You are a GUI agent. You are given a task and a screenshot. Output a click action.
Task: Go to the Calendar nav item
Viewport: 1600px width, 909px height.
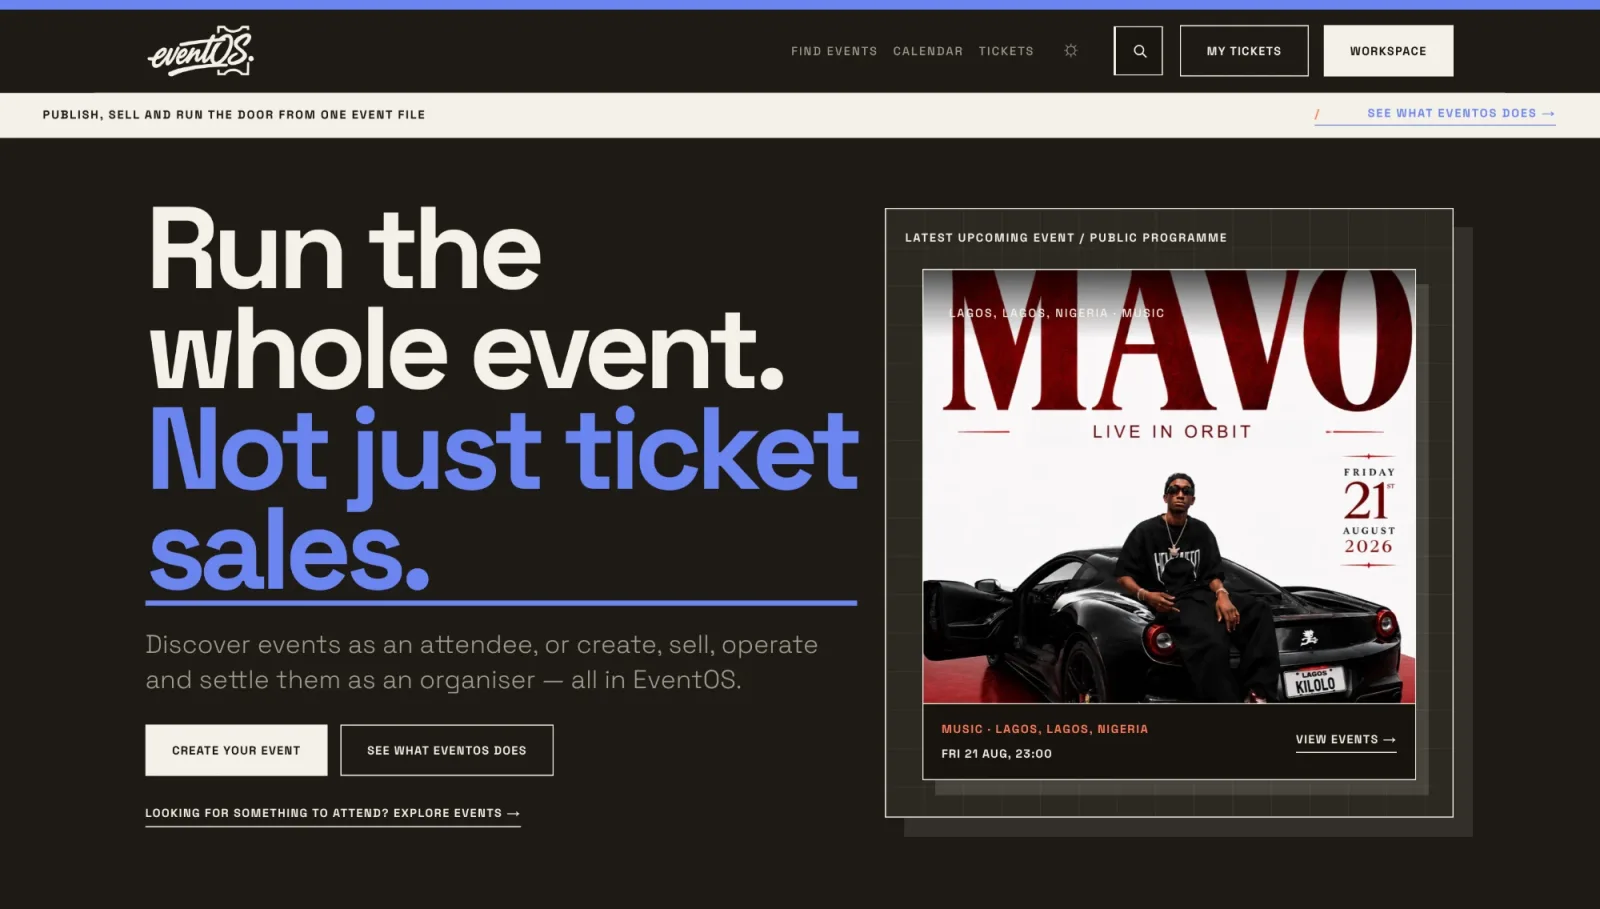click(x=928, y=51)
